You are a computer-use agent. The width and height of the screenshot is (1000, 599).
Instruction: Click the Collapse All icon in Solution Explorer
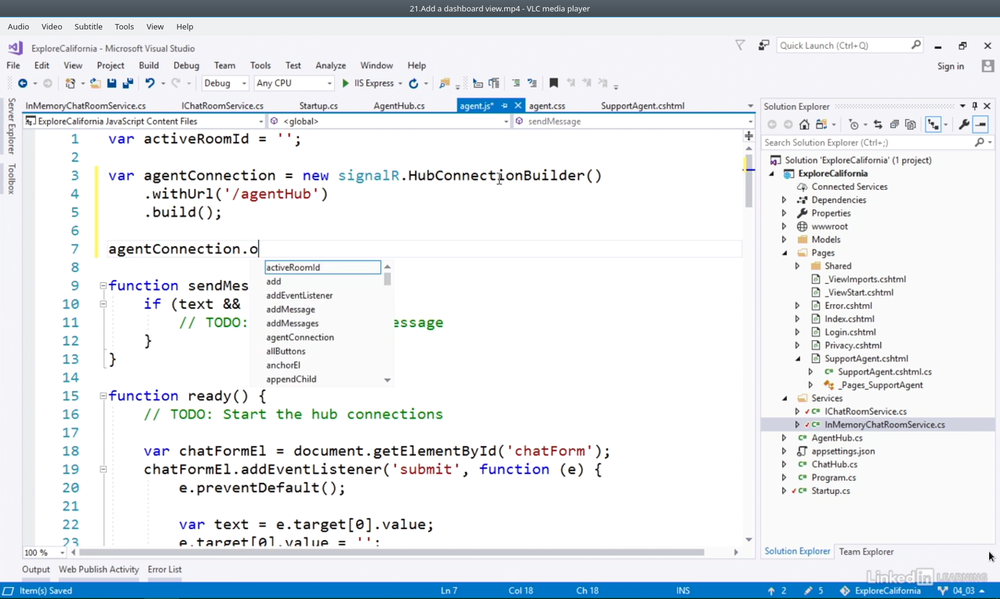pyautogui.click(x=894, y=124)
